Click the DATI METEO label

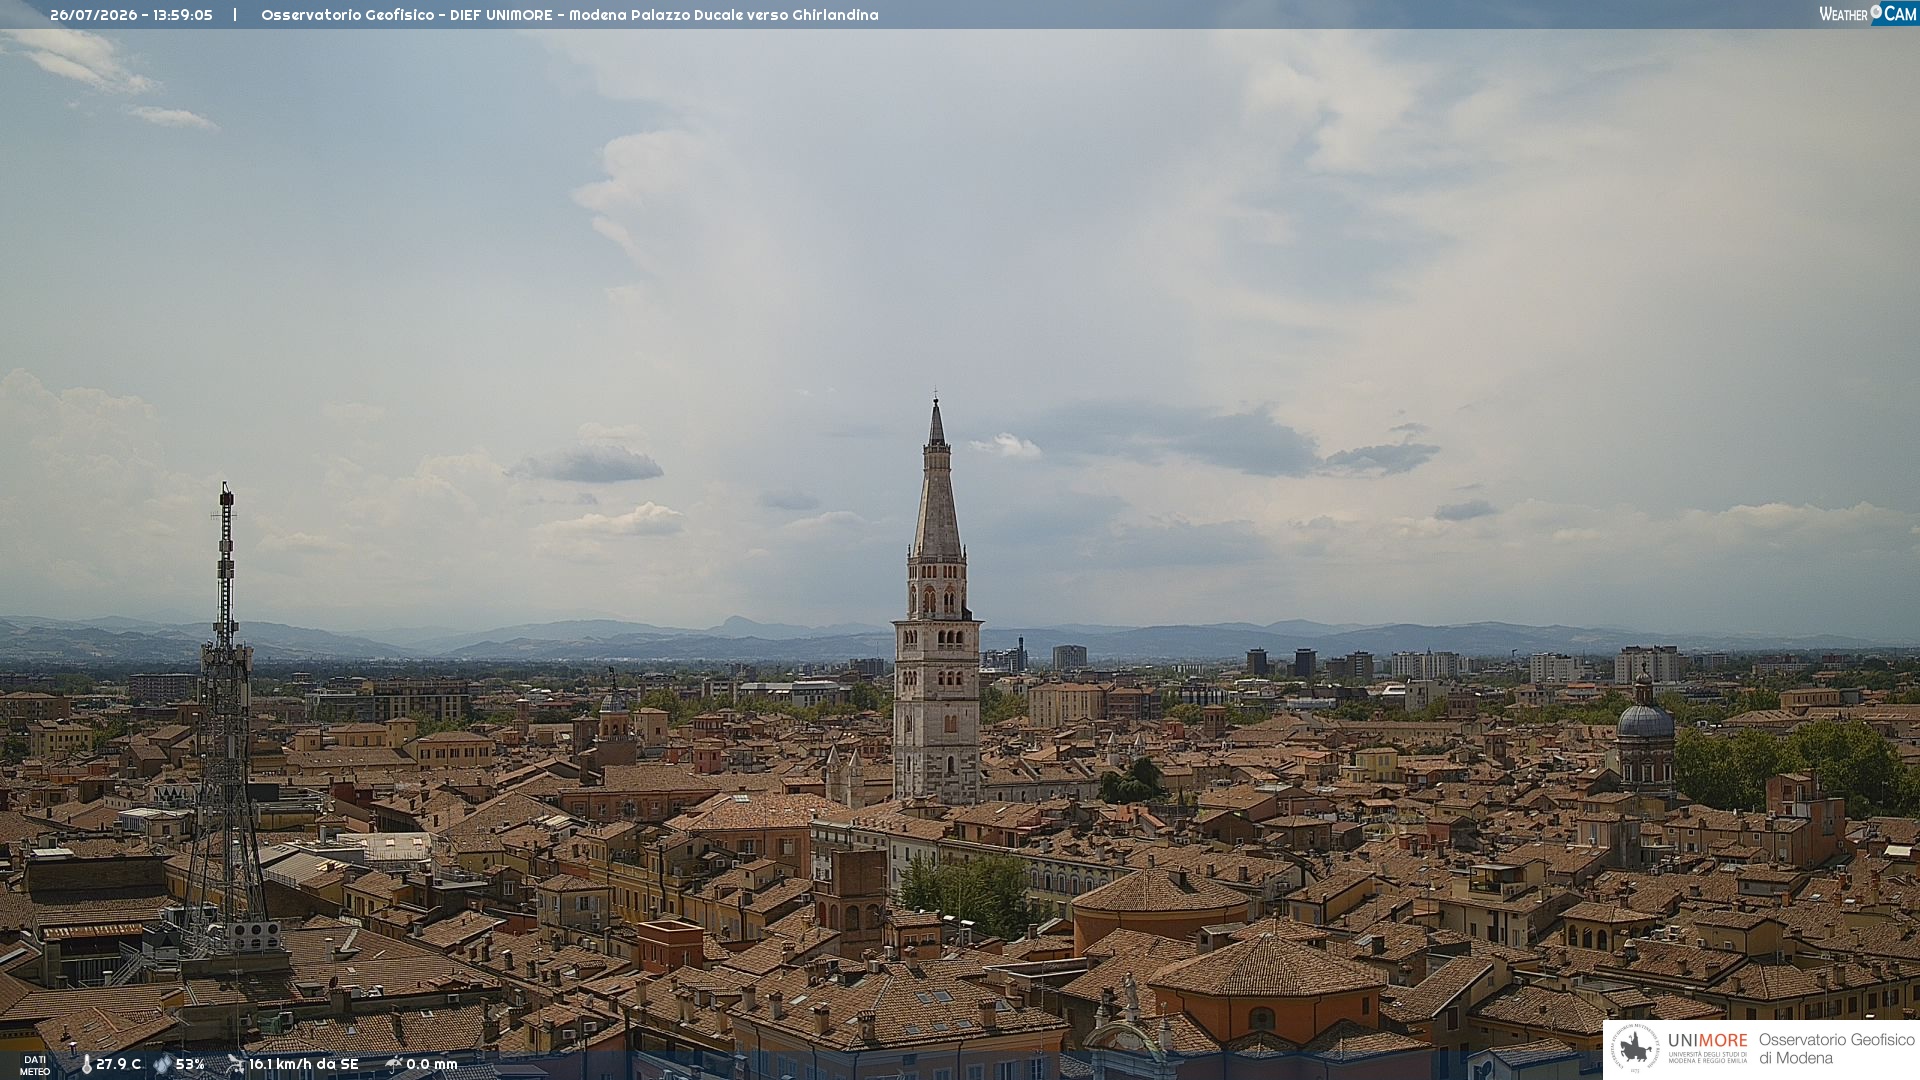[35, 1066]
